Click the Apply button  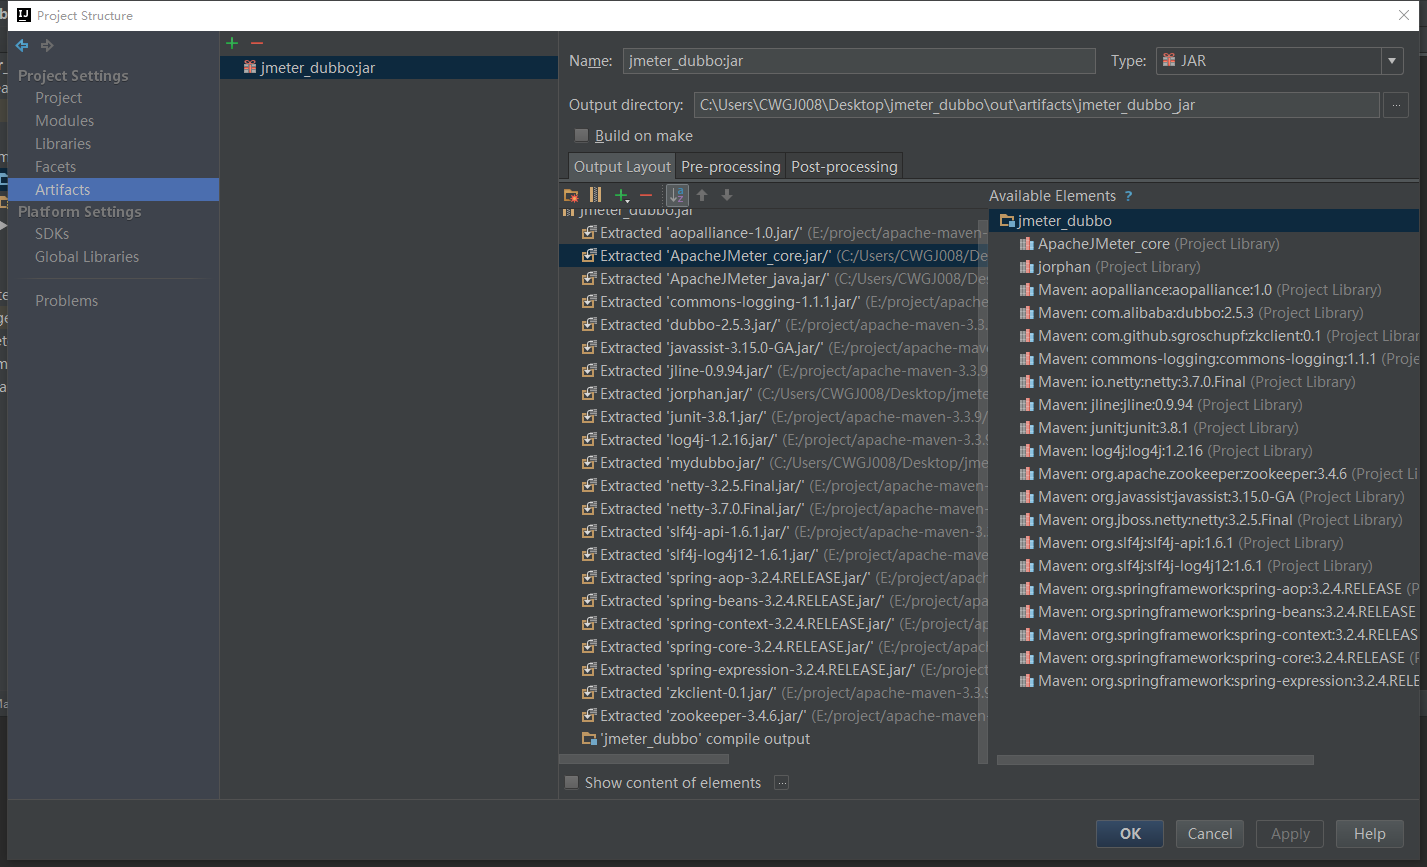pyautogui.click(x=1290, y=834)
